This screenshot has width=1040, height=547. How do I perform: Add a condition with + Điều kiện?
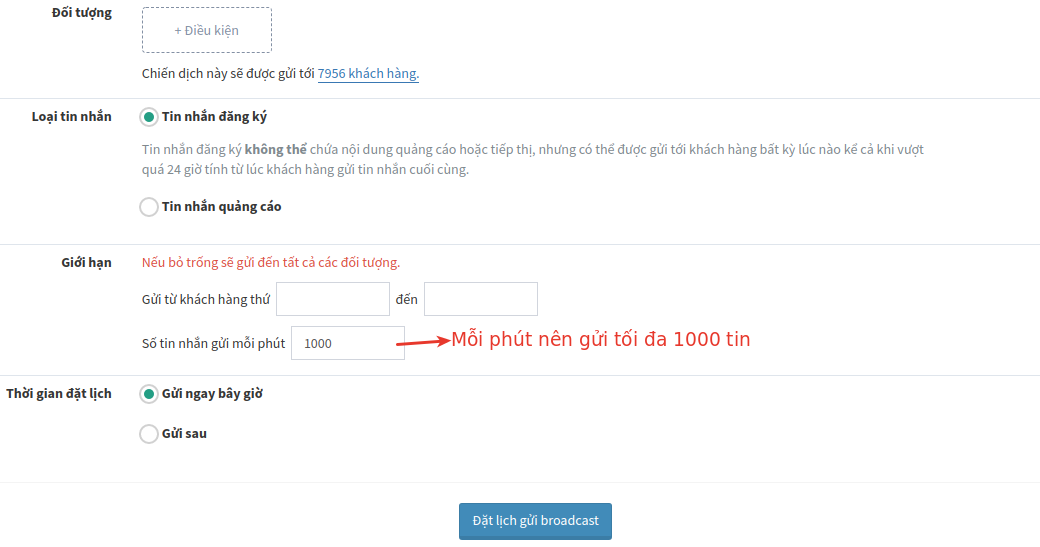(206, 30)
